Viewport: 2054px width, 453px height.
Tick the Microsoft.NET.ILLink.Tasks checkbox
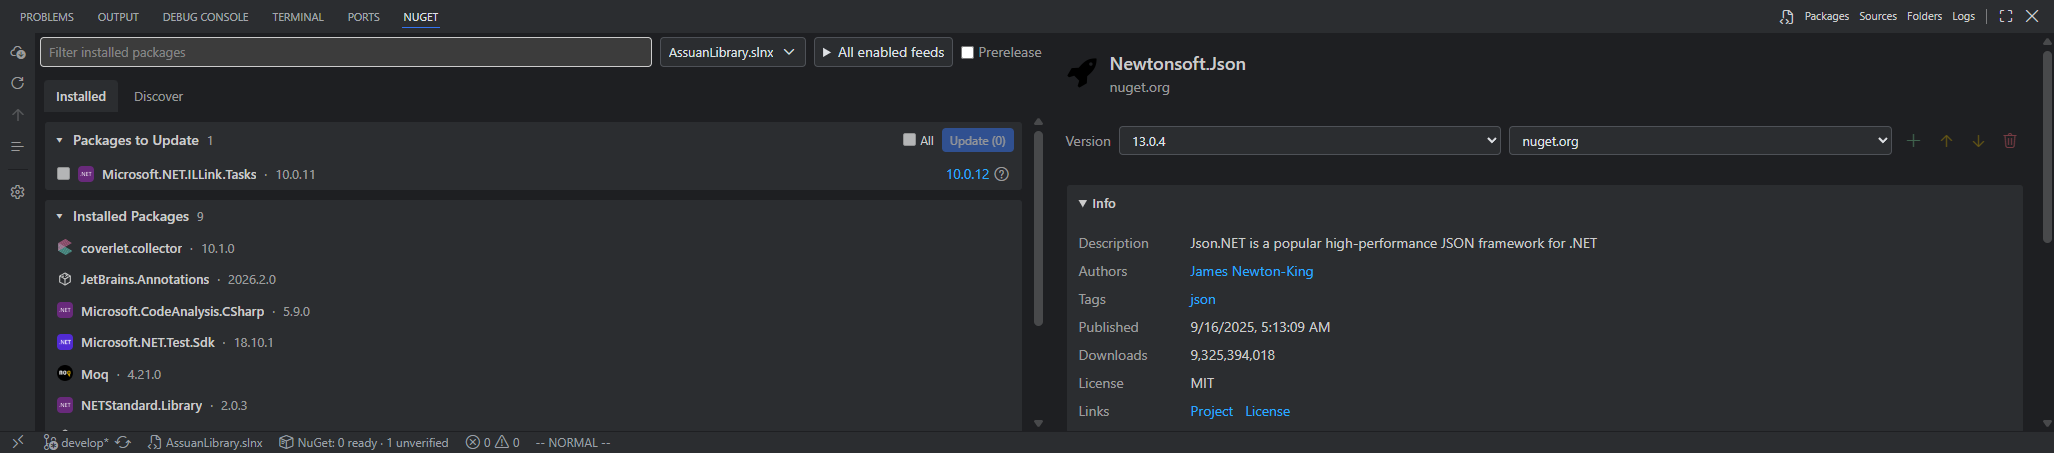pos(63,174)
